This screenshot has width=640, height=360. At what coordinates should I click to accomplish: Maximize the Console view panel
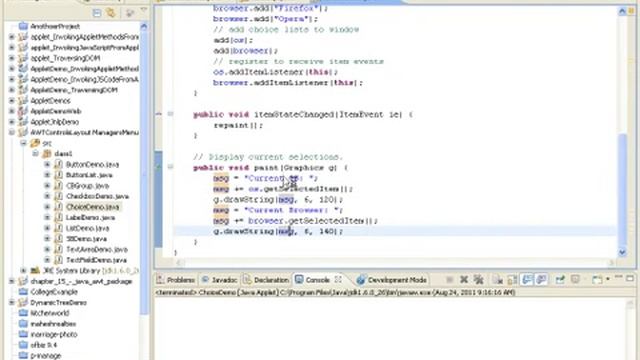point(630,278)
